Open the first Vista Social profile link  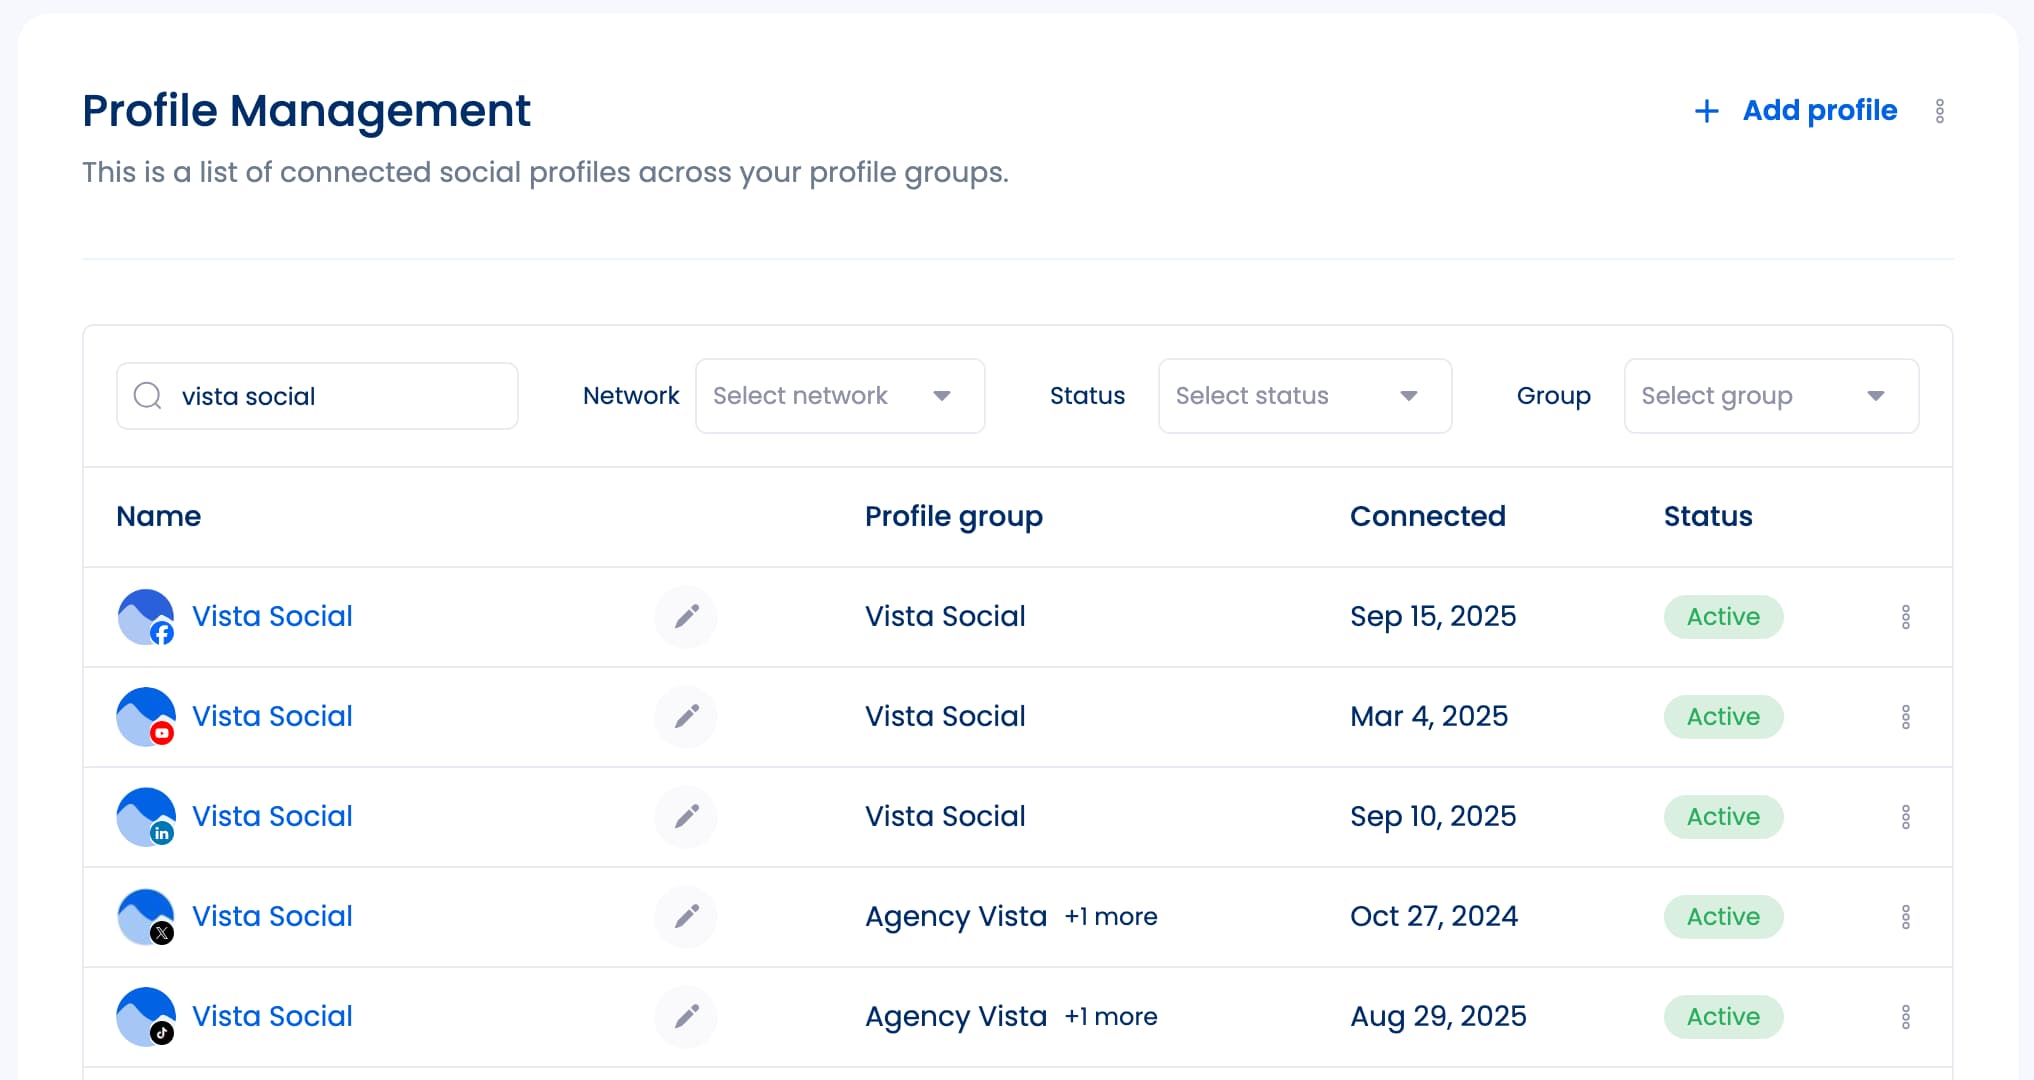coord(272,617)
